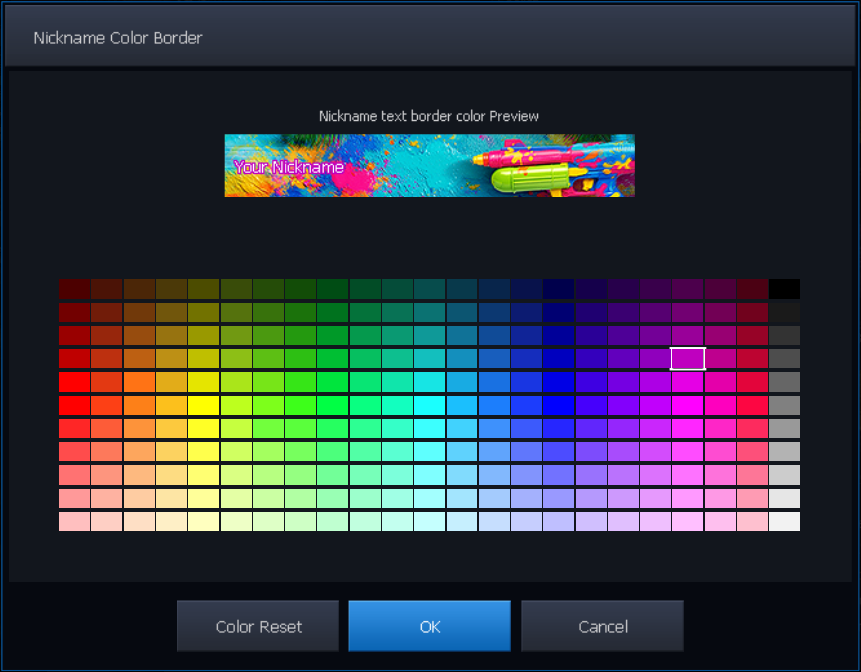Pick the pure yellow swatch in the sixth row
The image size is (861, 672).
(x=203, y=405)
